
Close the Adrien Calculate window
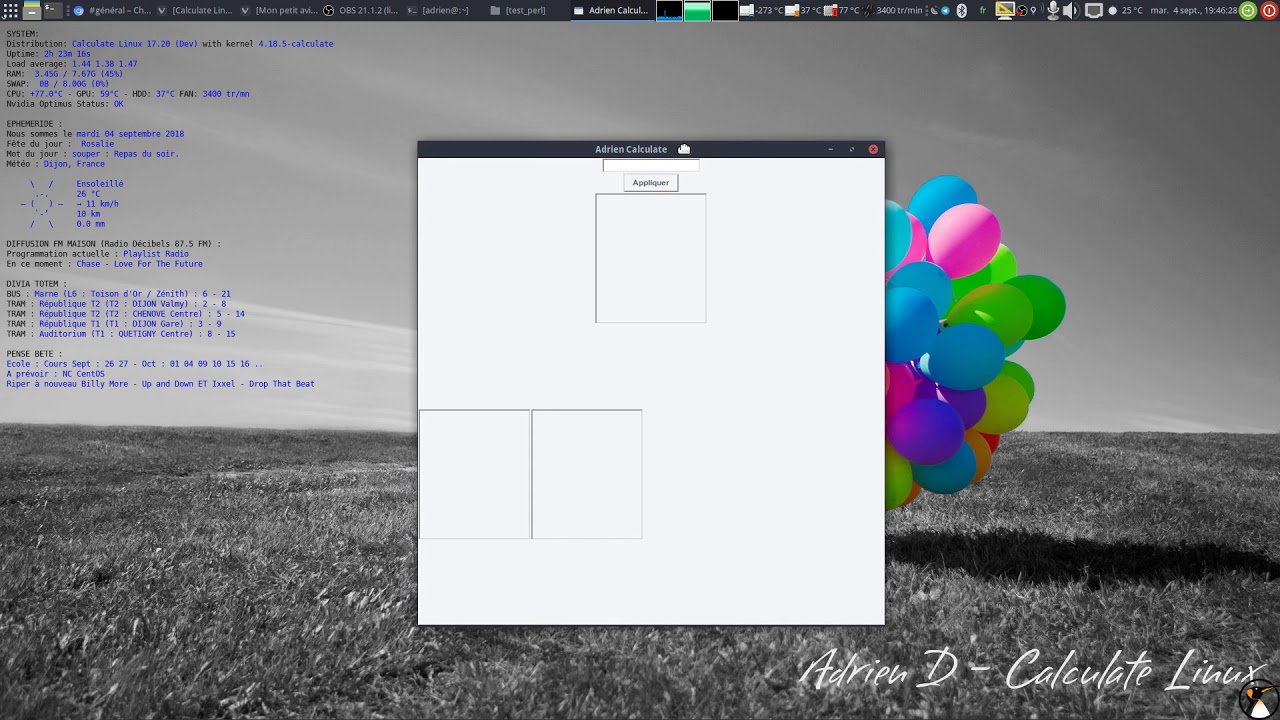(x=873, y=149)
